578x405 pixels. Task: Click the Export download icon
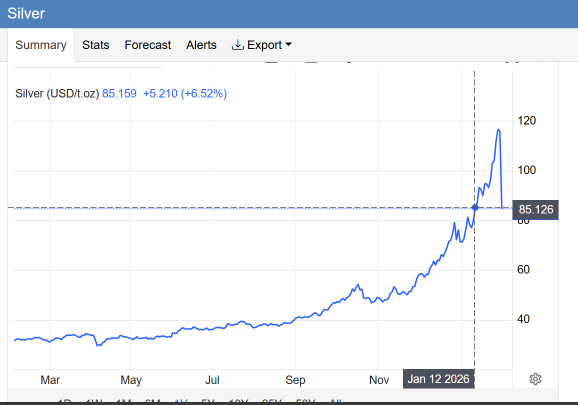[237, 45]
